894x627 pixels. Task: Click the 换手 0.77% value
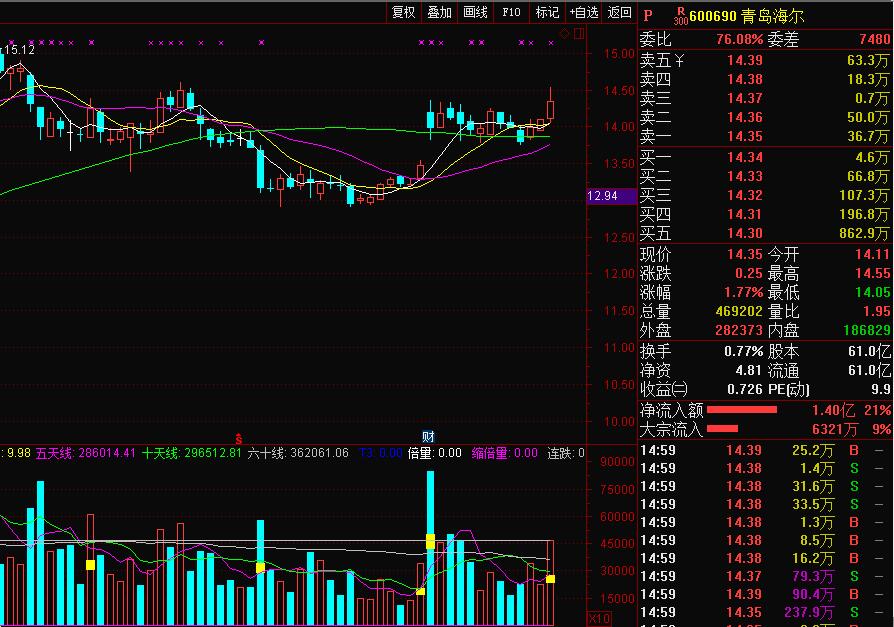click(x=743, y=351)
